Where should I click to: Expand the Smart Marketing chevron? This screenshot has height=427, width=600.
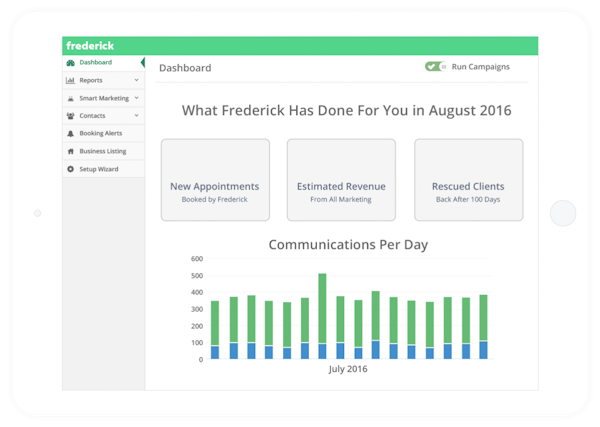click(137, 98)
